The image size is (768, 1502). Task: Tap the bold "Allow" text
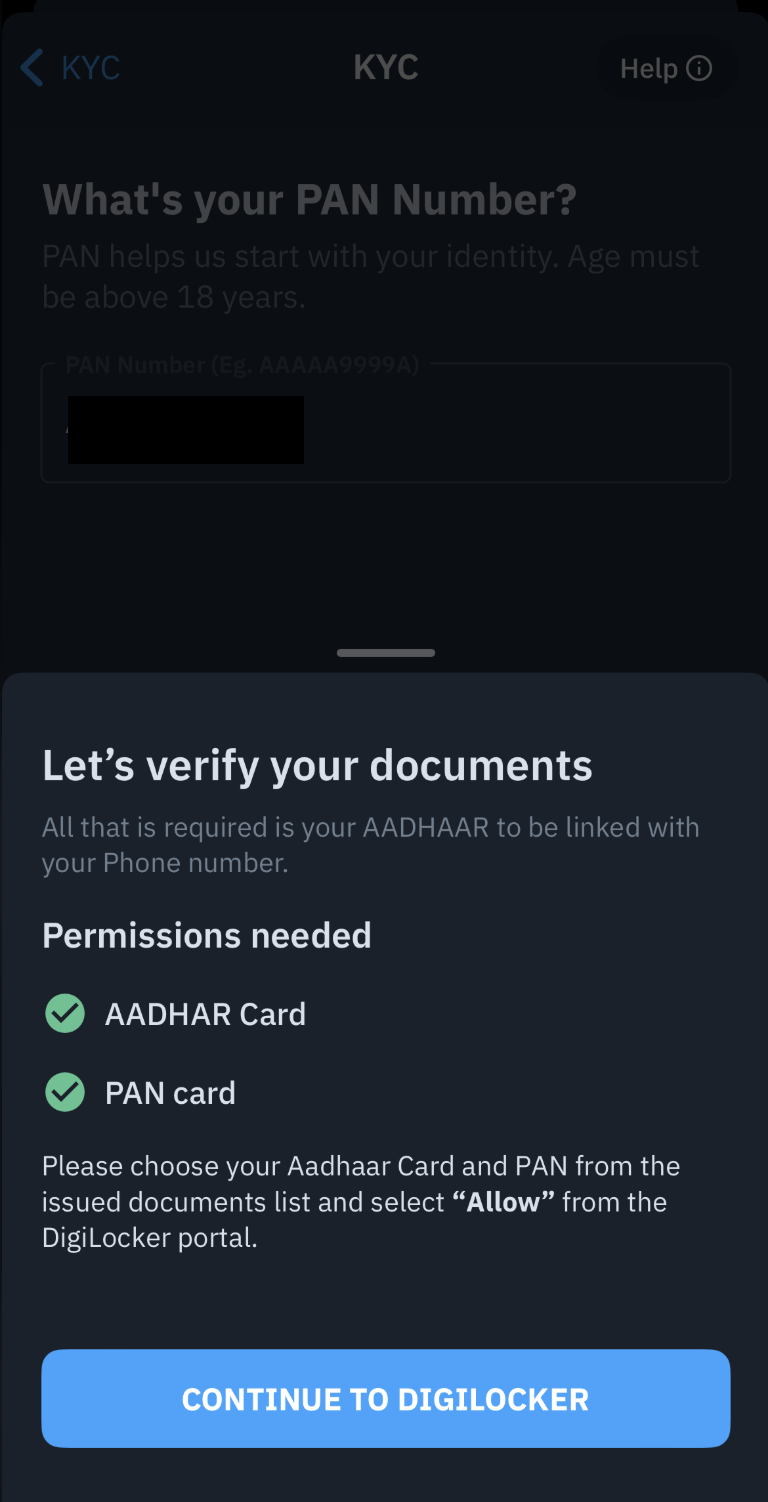[510, 1201]
